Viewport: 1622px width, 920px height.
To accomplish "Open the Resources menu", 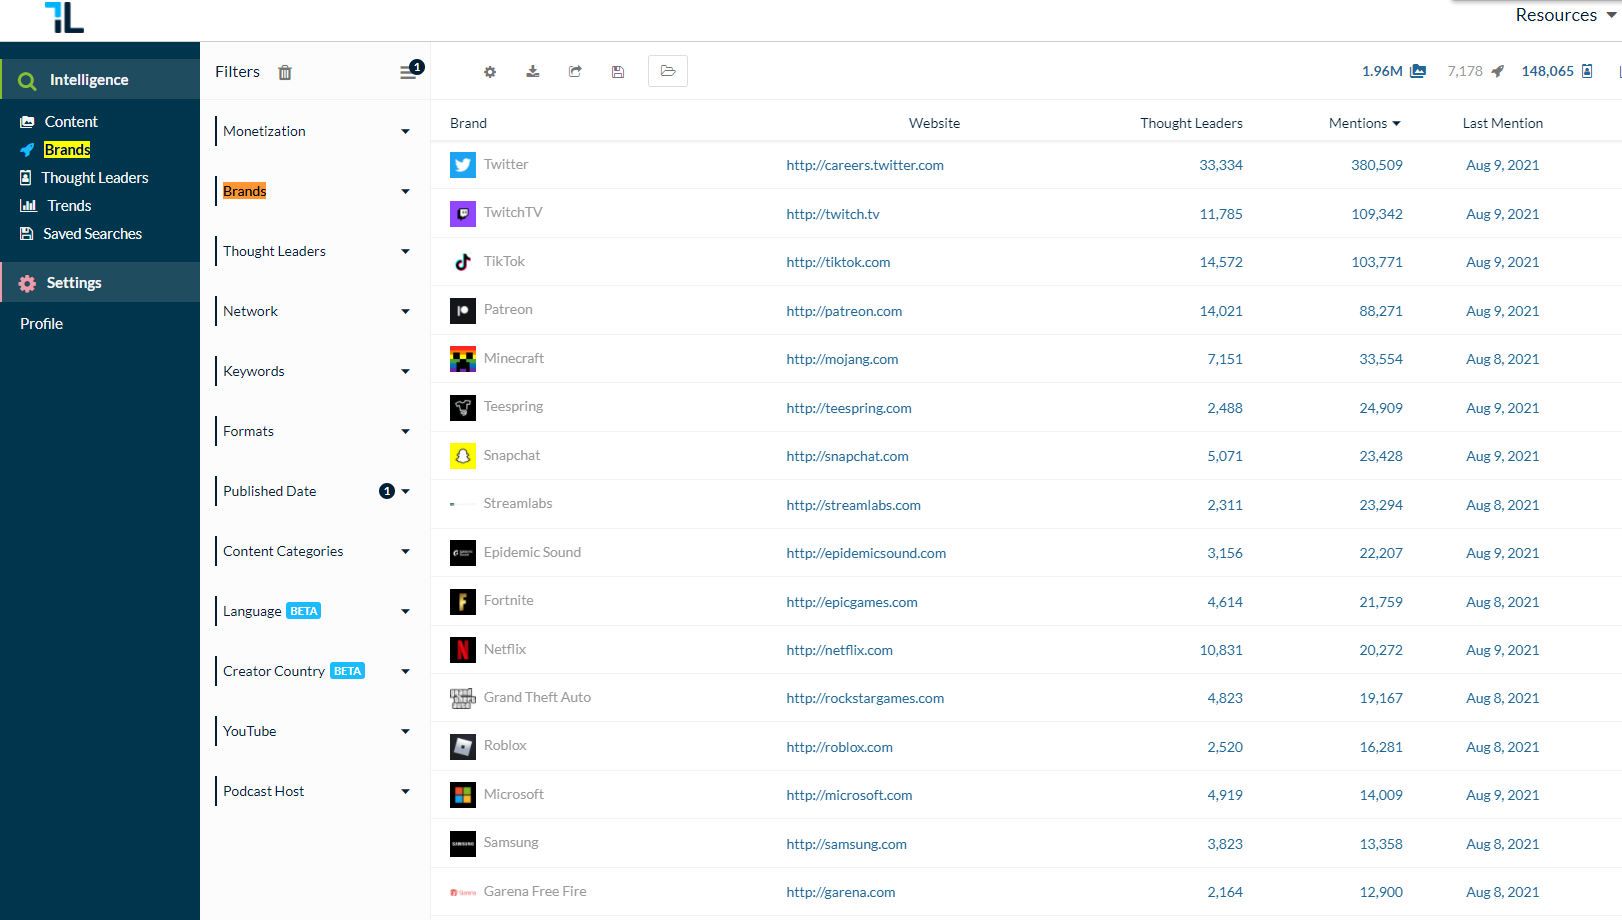I will [x=1565, y=15].
